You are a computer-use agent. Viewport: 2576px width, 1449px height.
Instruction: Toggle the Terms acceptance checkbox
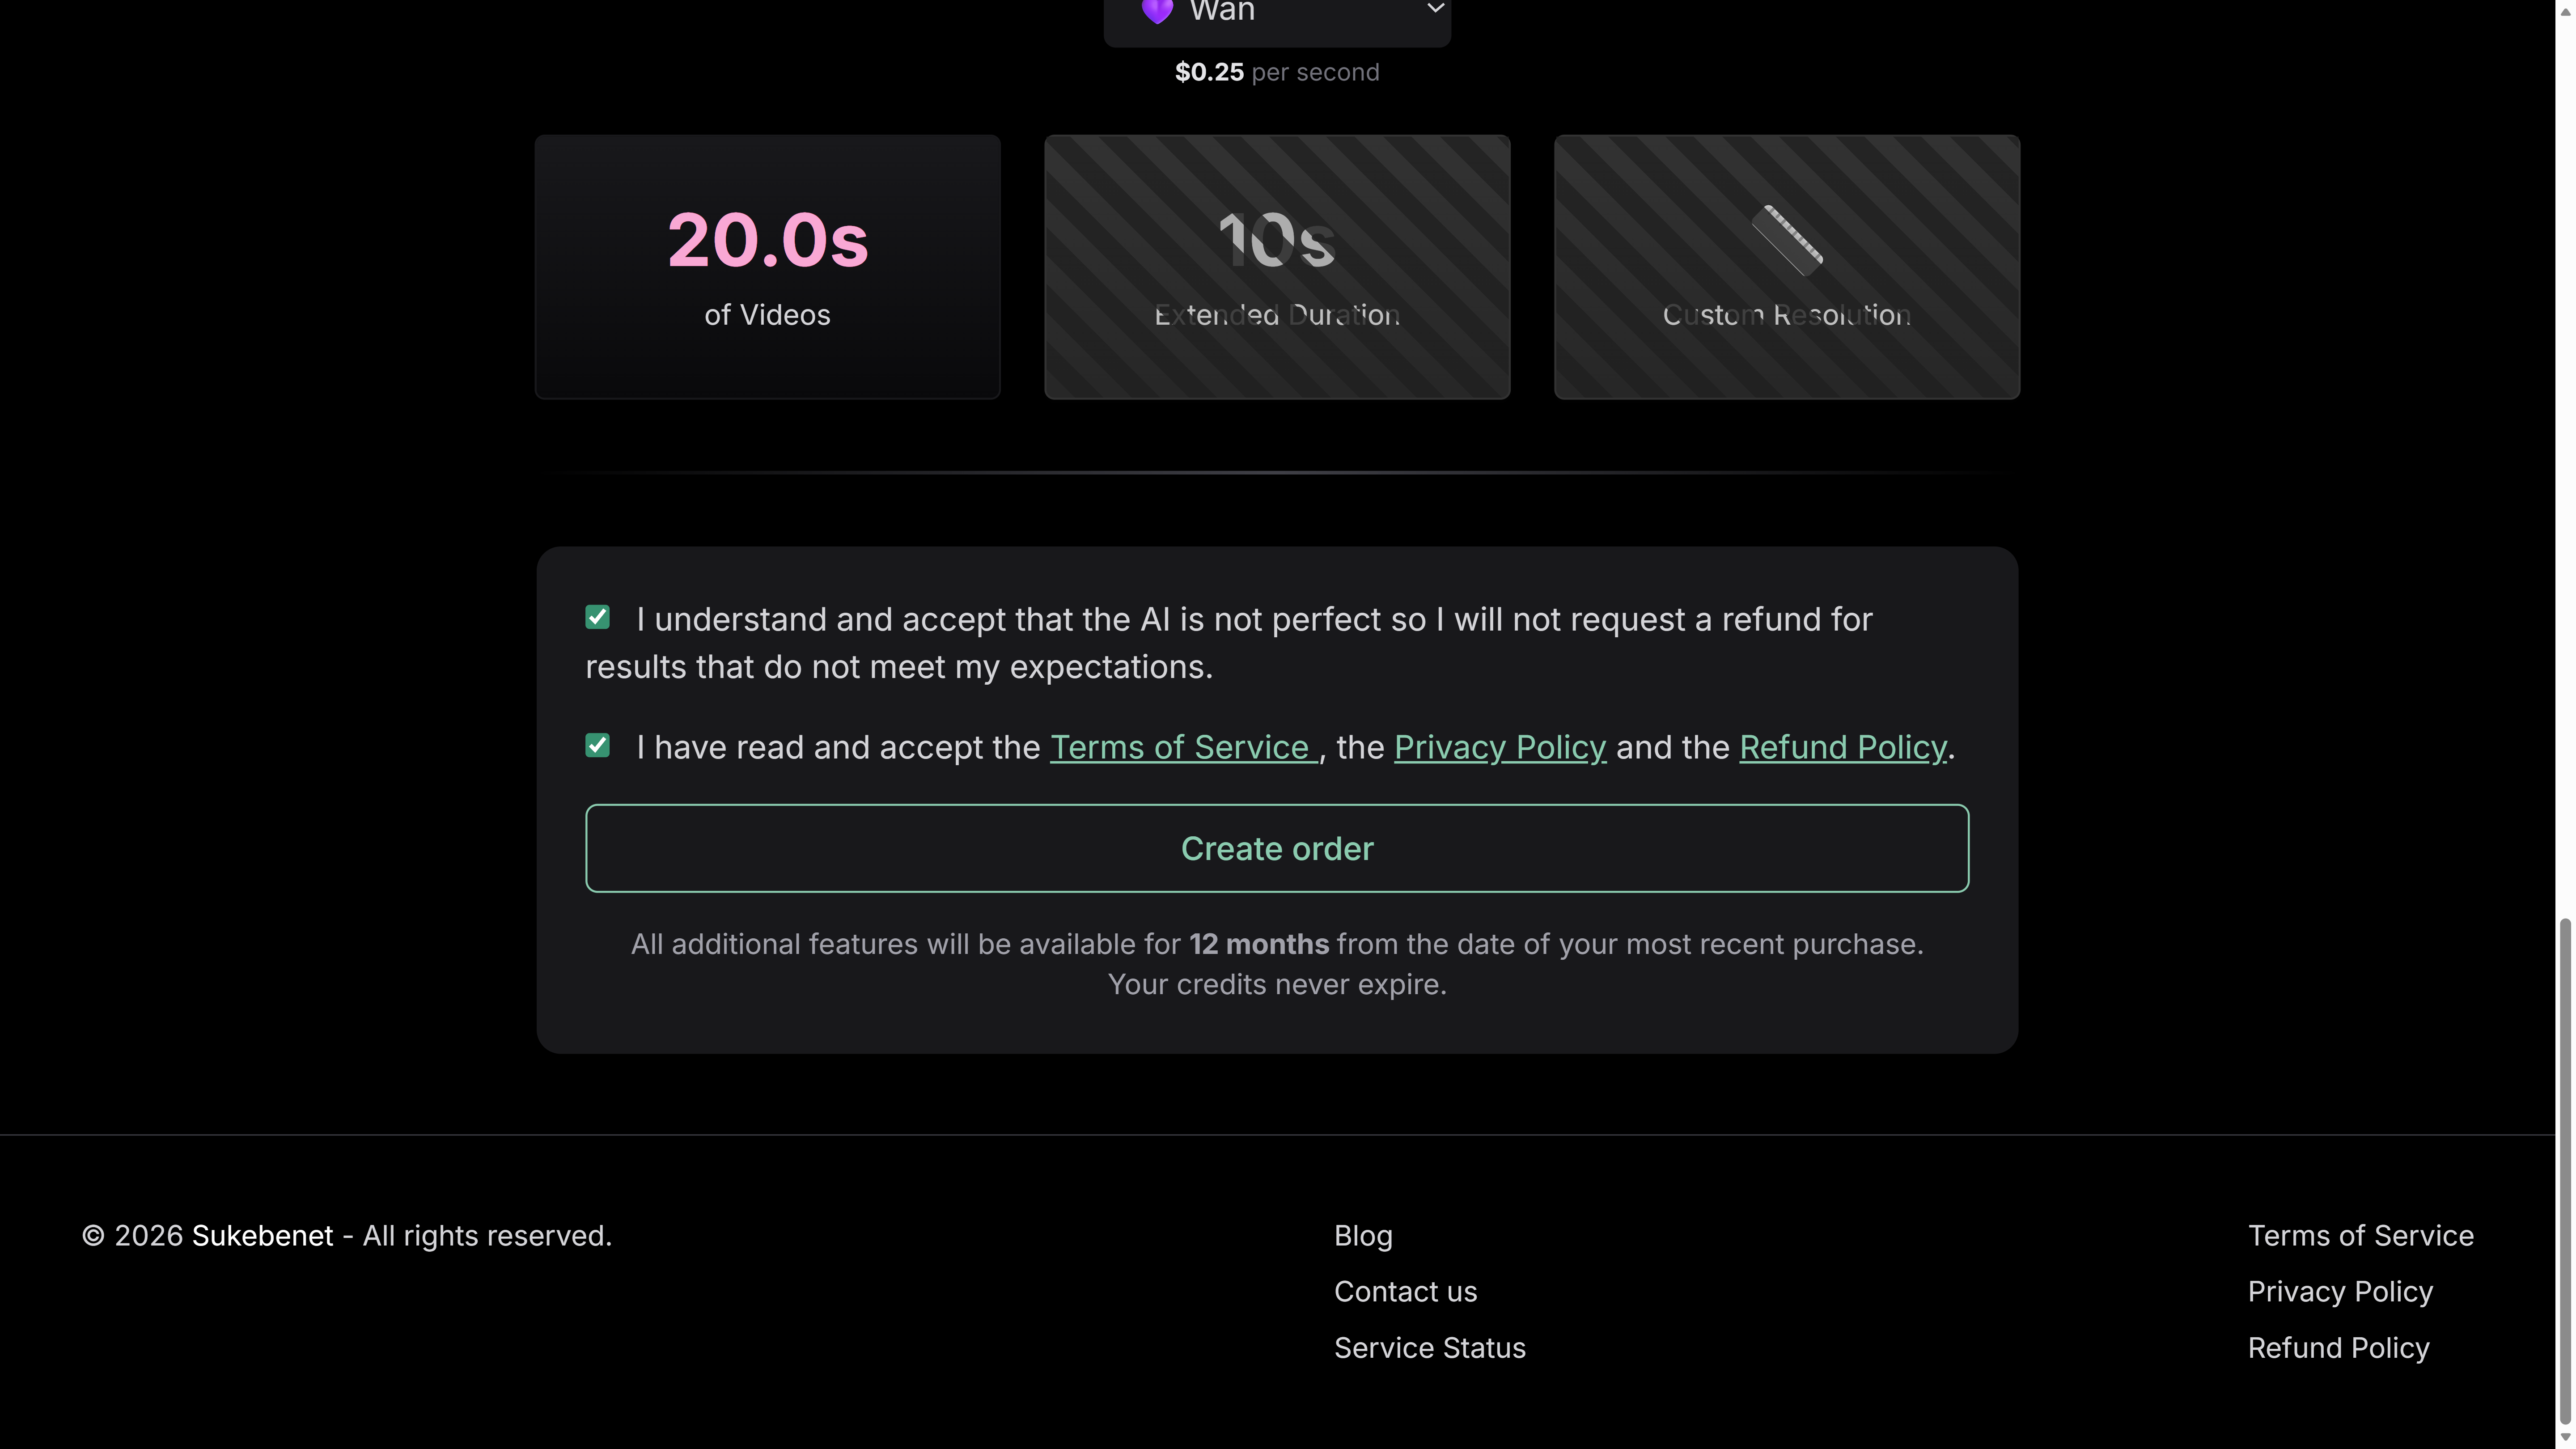tap(597, 746)
